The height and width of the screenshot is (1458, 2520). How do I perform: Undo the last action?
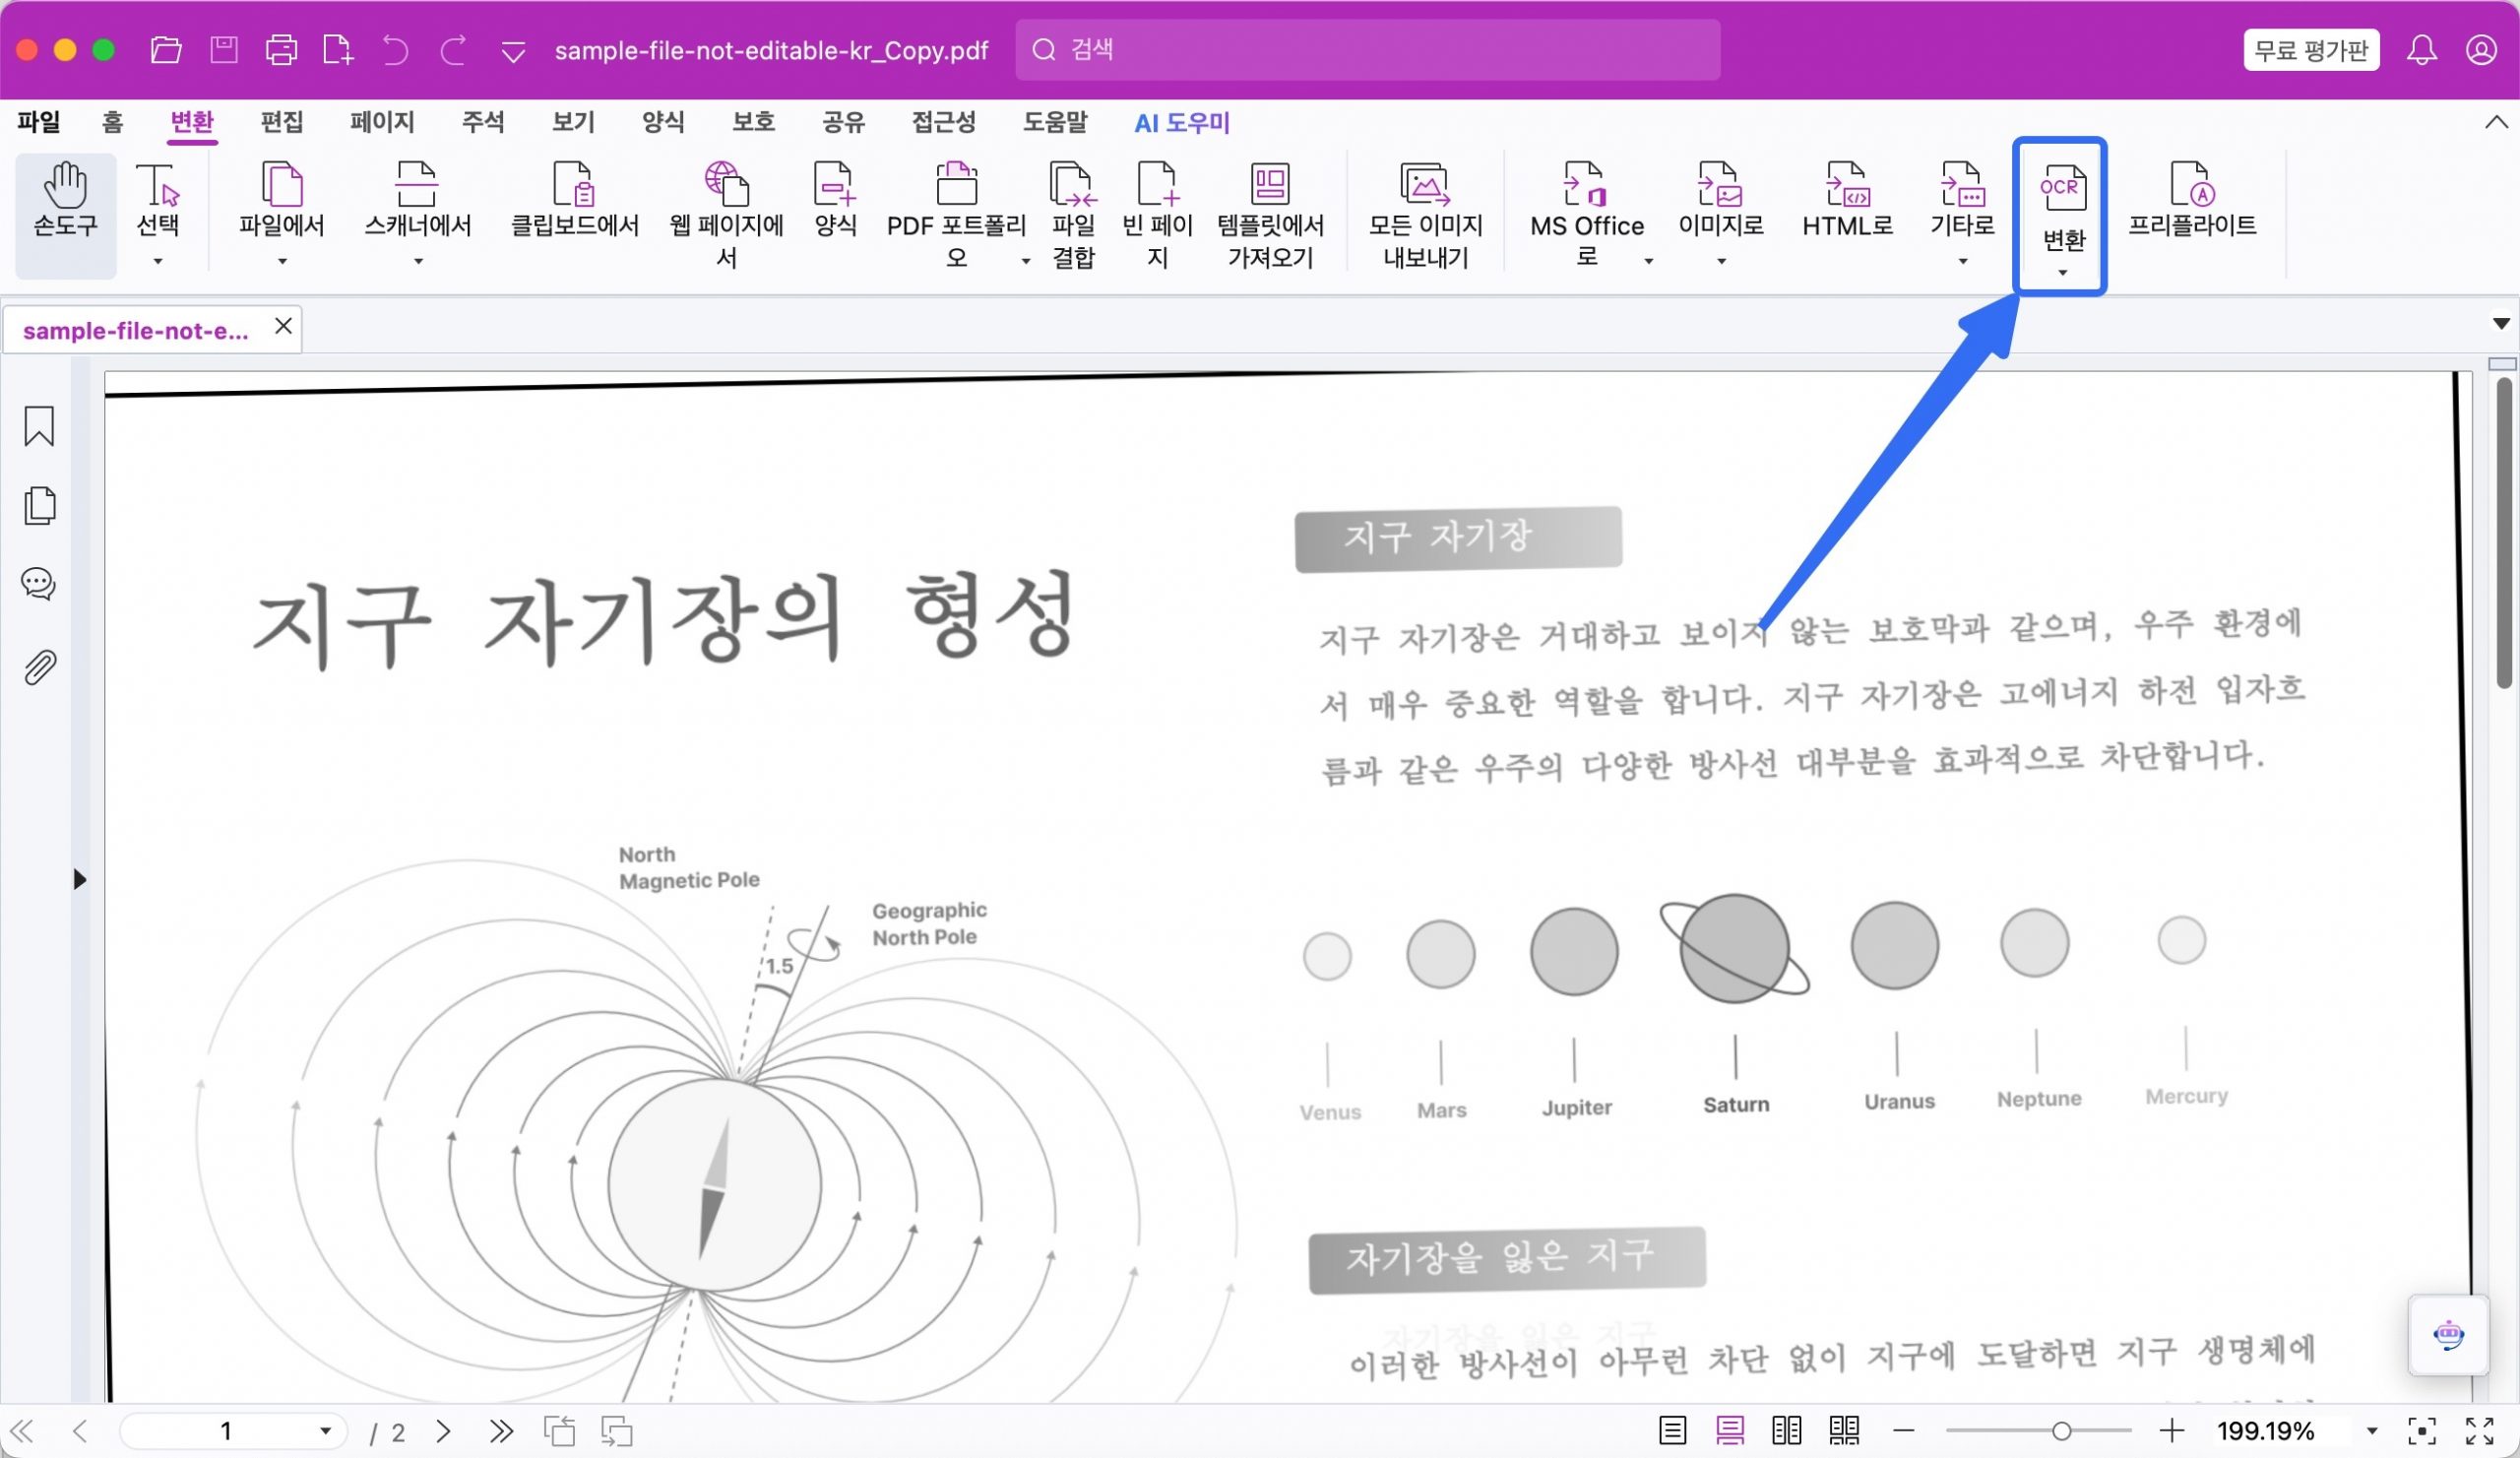click(395, 49)
